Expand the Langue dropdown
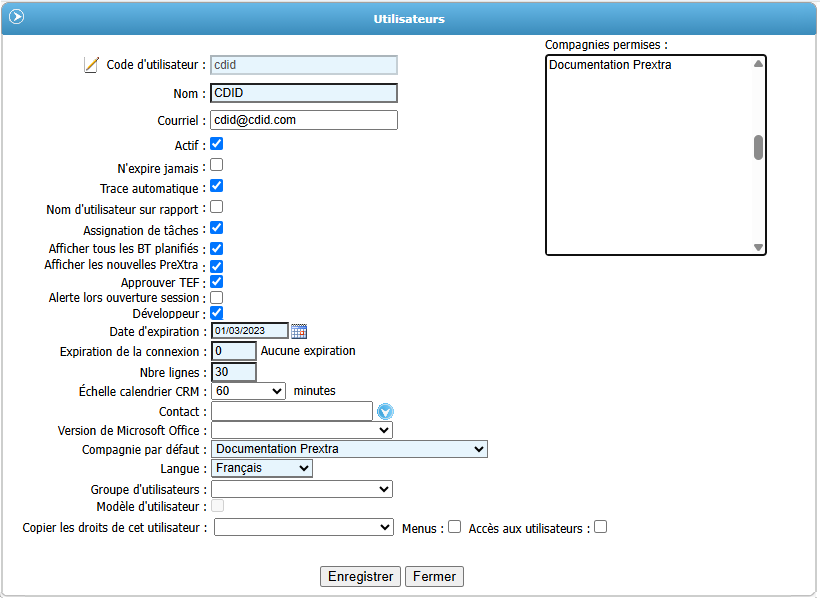The image size is (820, 598). 262,468
